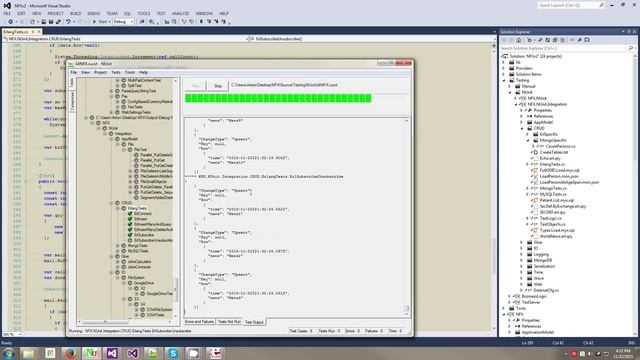640x360 pixels.
Task: Switch to Tests Not Run tab
Action: click(x=229, y=322)
